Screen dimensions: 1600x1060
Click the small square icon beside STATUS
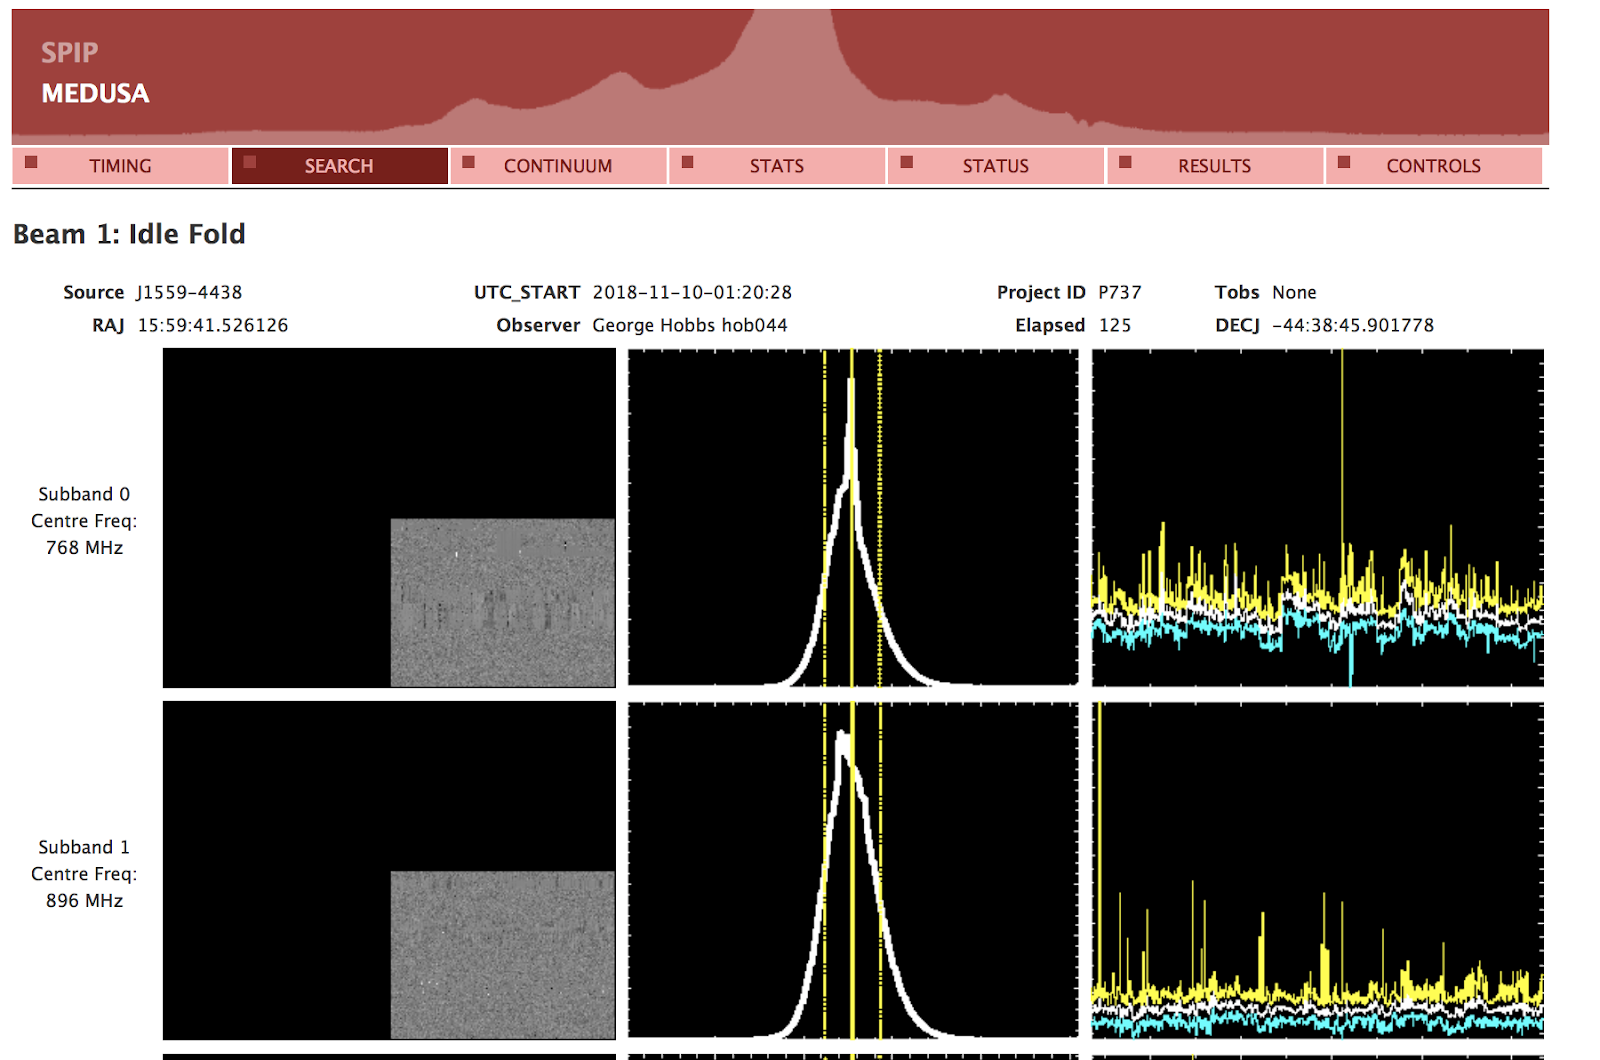point(906,162)
